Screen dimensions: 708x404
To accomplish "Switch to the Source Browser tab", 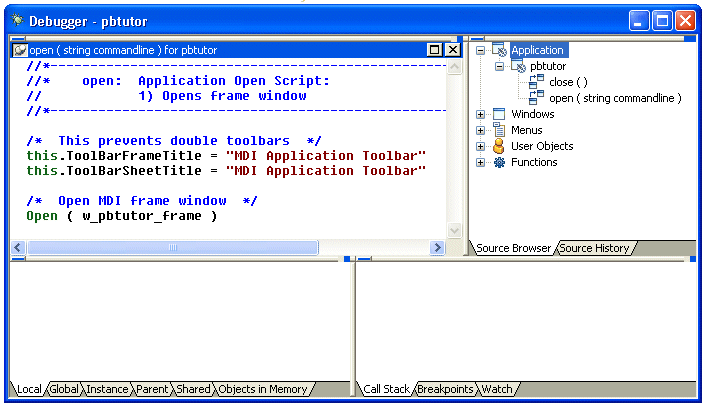I will (513, 248).
